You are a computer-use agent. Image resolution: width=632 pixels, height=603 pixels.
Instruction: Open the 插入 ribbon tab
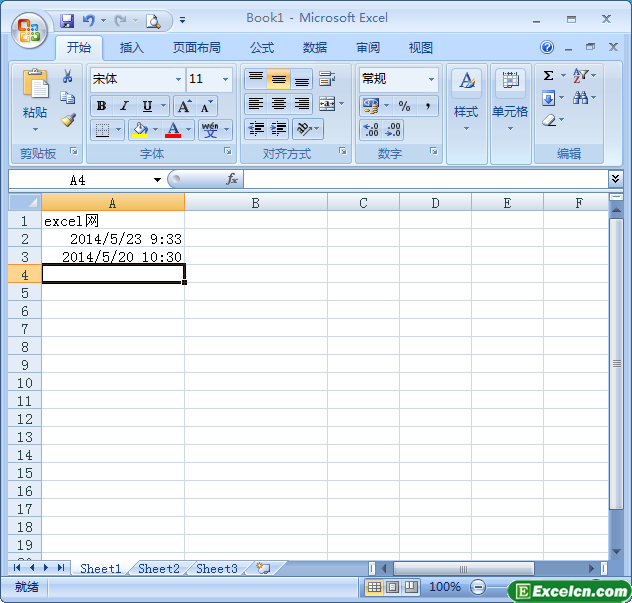click(132, 48)
